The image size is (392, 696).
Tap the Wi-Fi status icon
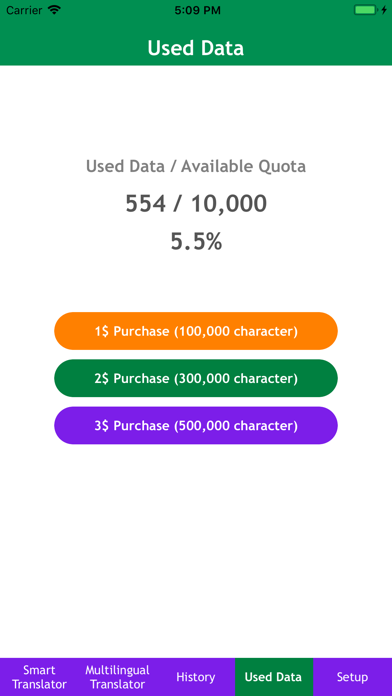coord(54,10)
